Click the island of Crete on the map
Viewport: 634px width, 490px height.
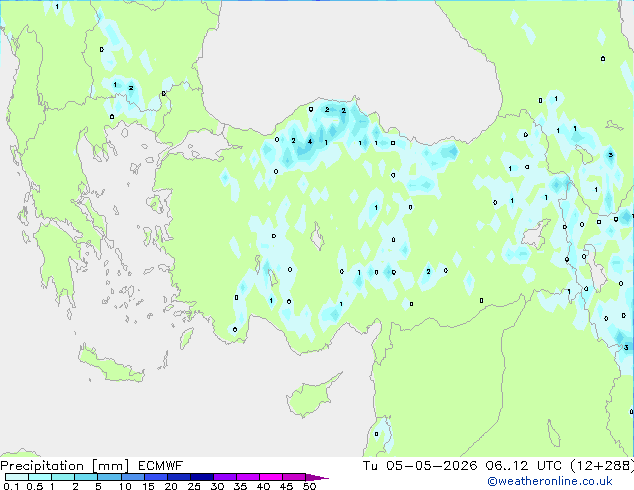pyautogui.click(x=109, y=363)
